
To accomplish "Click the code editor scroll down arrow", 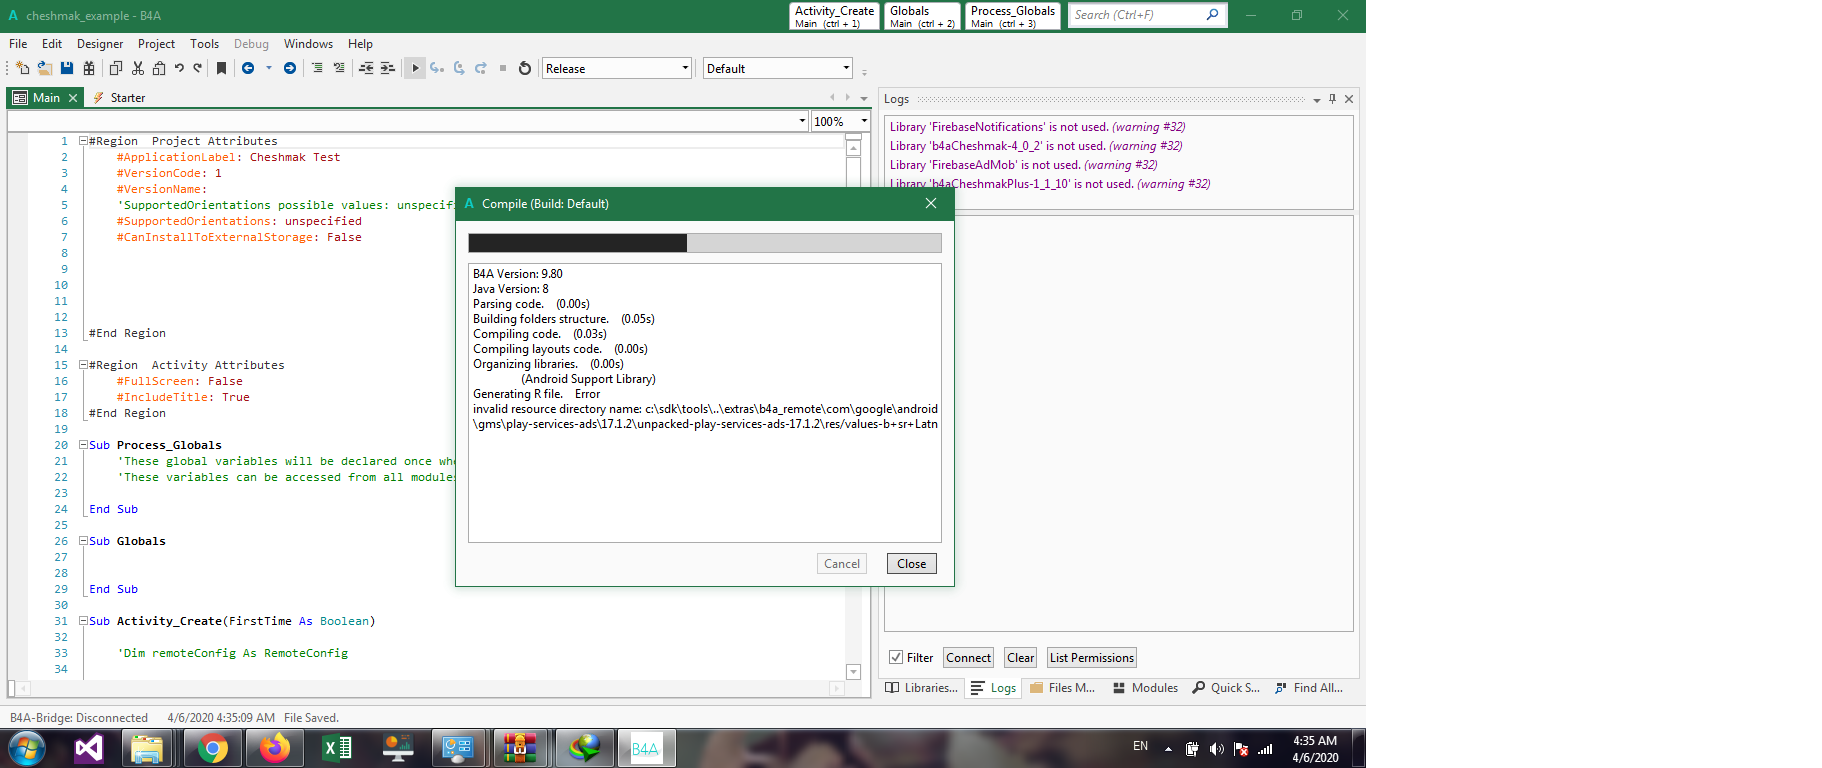I will coord(853,672).
